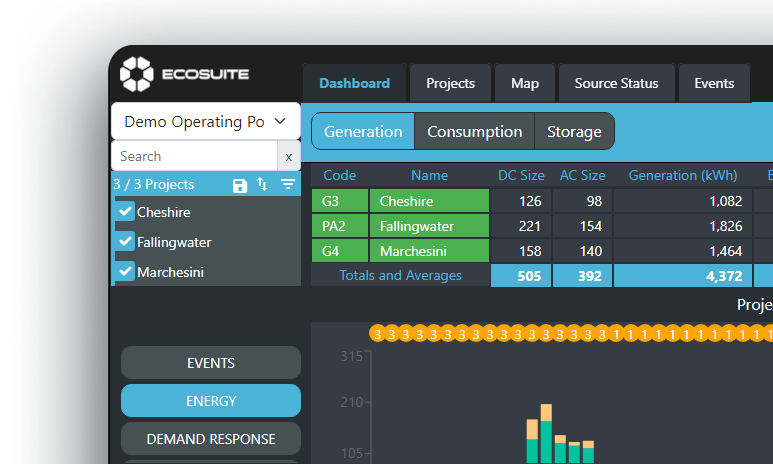Open the Demo Operating portfolio dropdown
This screenshot has width=773, height=464.
(205, 122)
